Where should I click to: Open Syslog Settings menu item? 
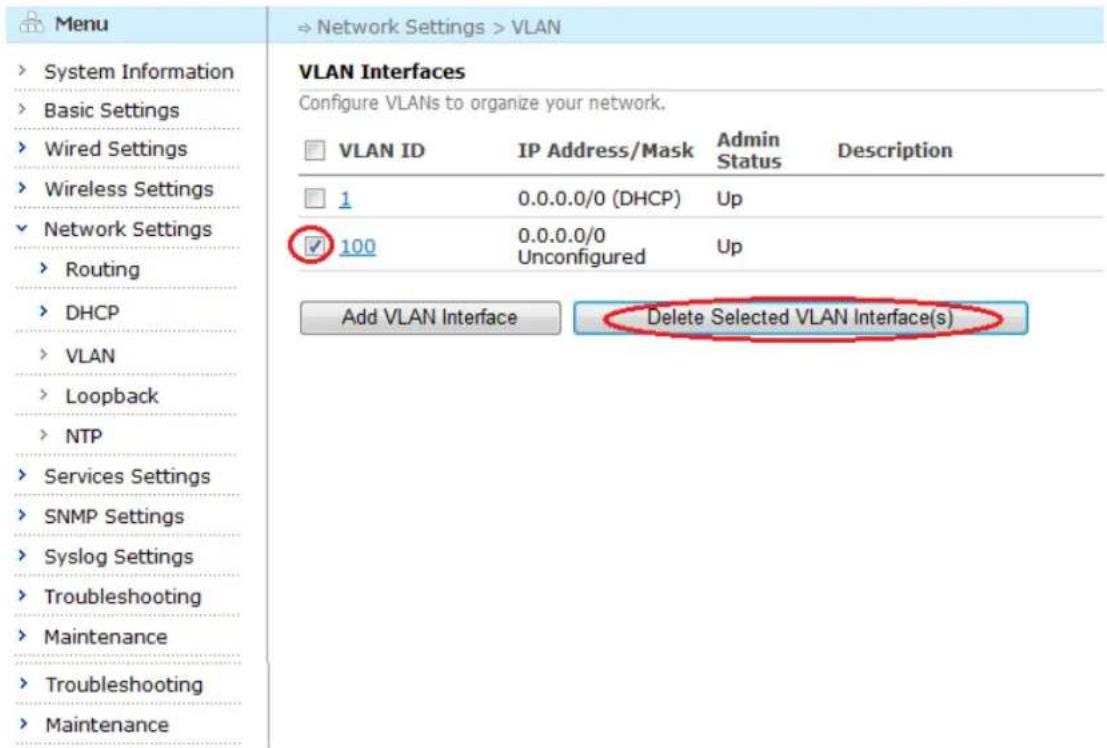(x=119, y=557)
